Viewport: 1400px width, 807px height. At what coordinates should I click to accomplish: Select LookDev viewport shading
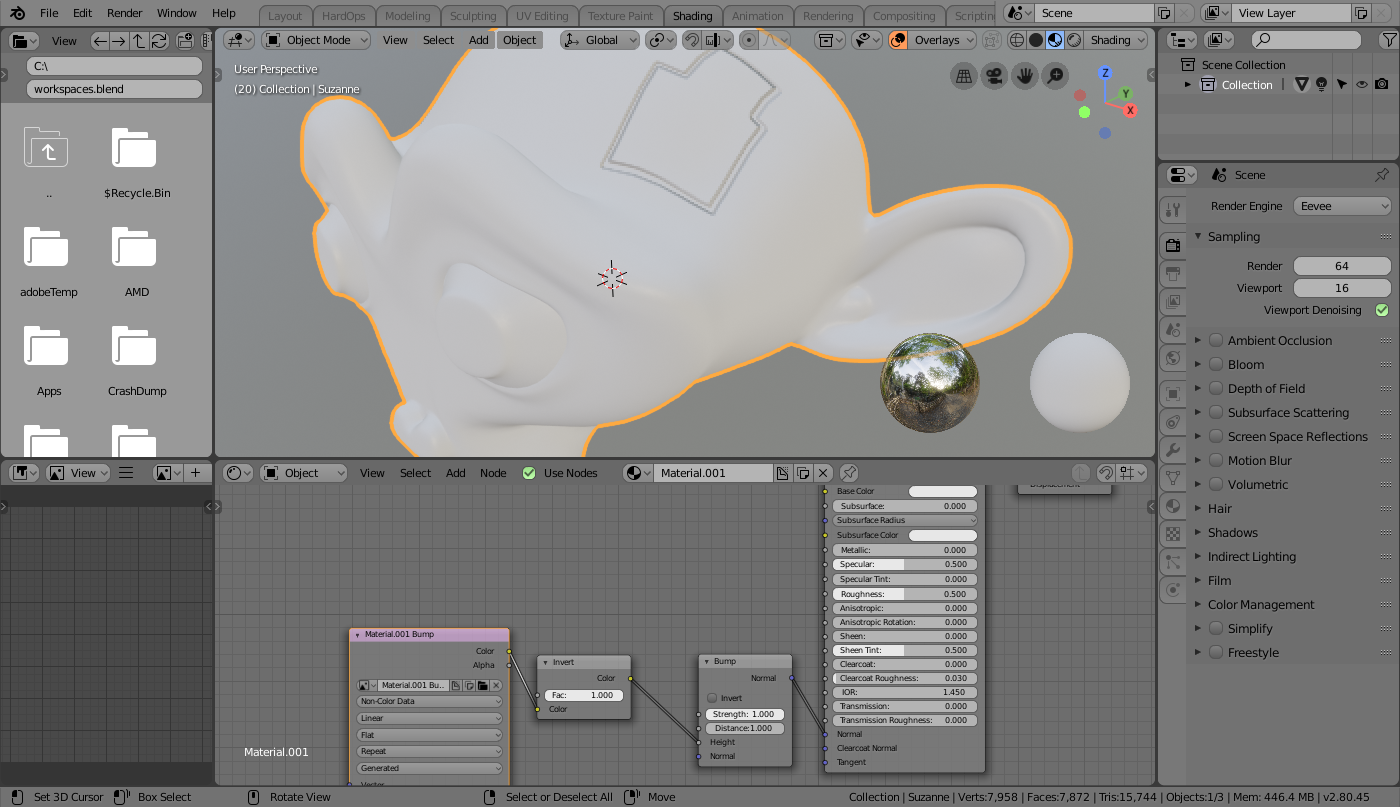click(x=1055, y=40)
